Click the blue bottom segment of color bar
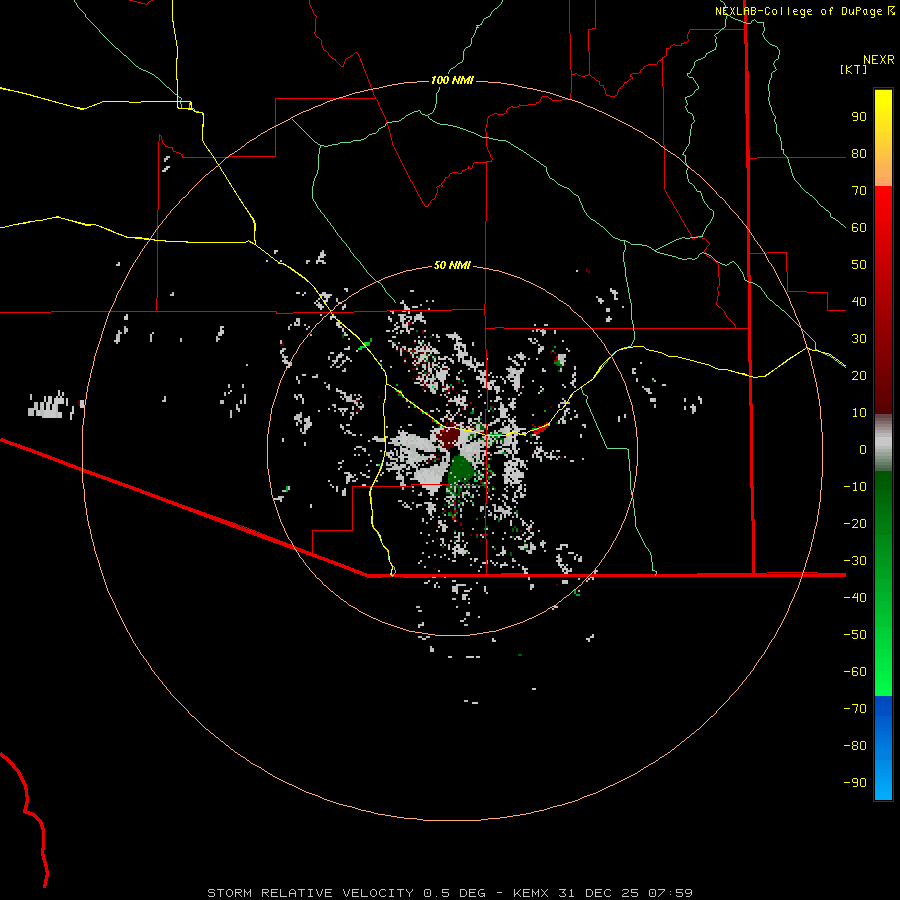 pyautogui.click(x=883, y=748)
